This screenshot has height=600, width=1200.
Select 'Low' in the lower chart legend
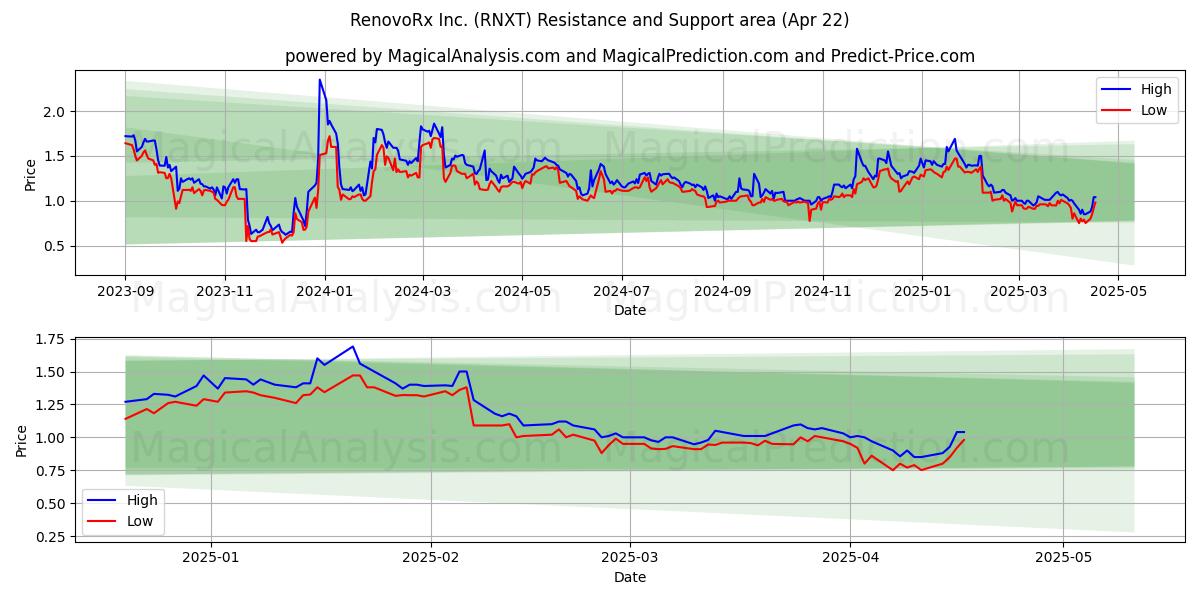(x=141, y=520)
